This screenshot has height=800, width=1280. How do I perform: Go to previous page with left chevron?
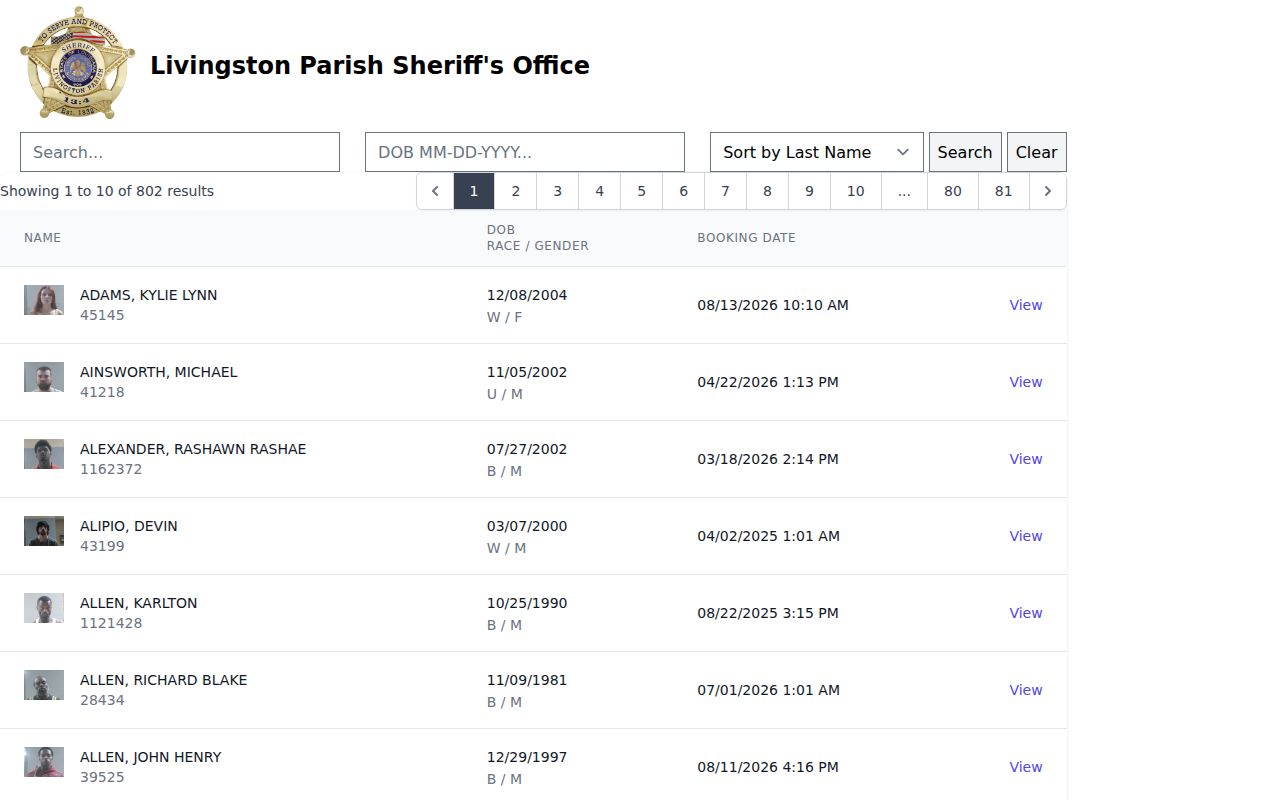[435, 191]
